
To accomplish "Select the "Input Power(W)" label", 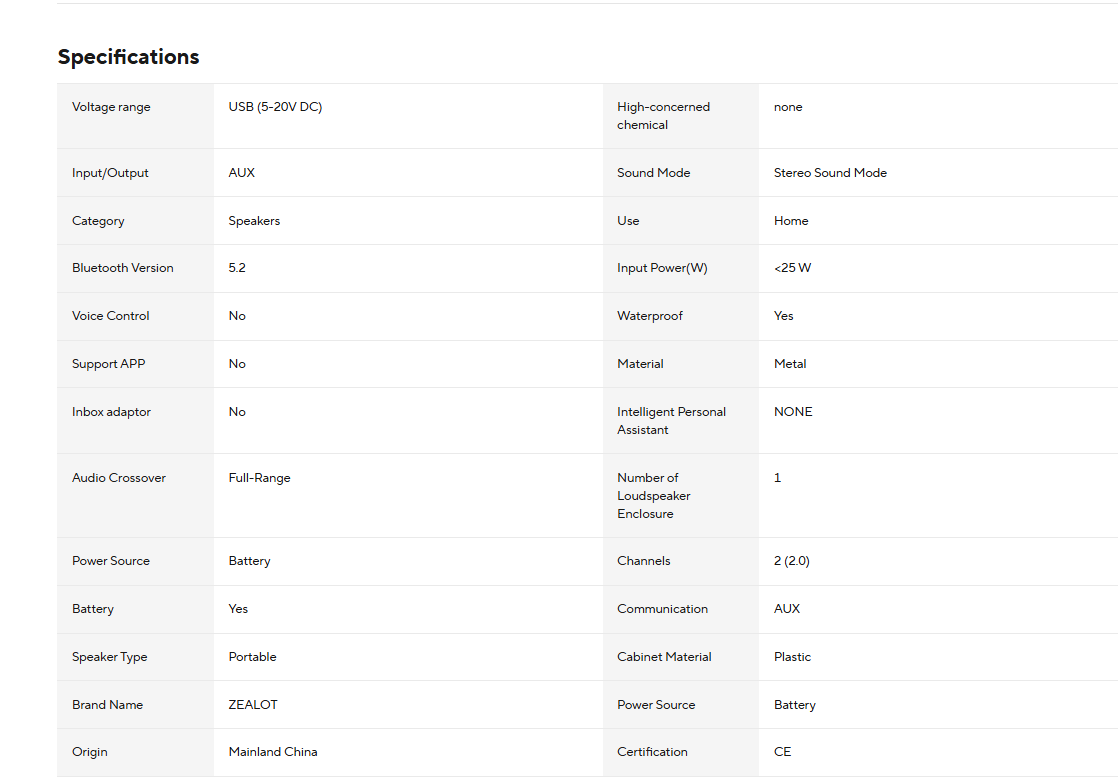I will tap(662, 268).
